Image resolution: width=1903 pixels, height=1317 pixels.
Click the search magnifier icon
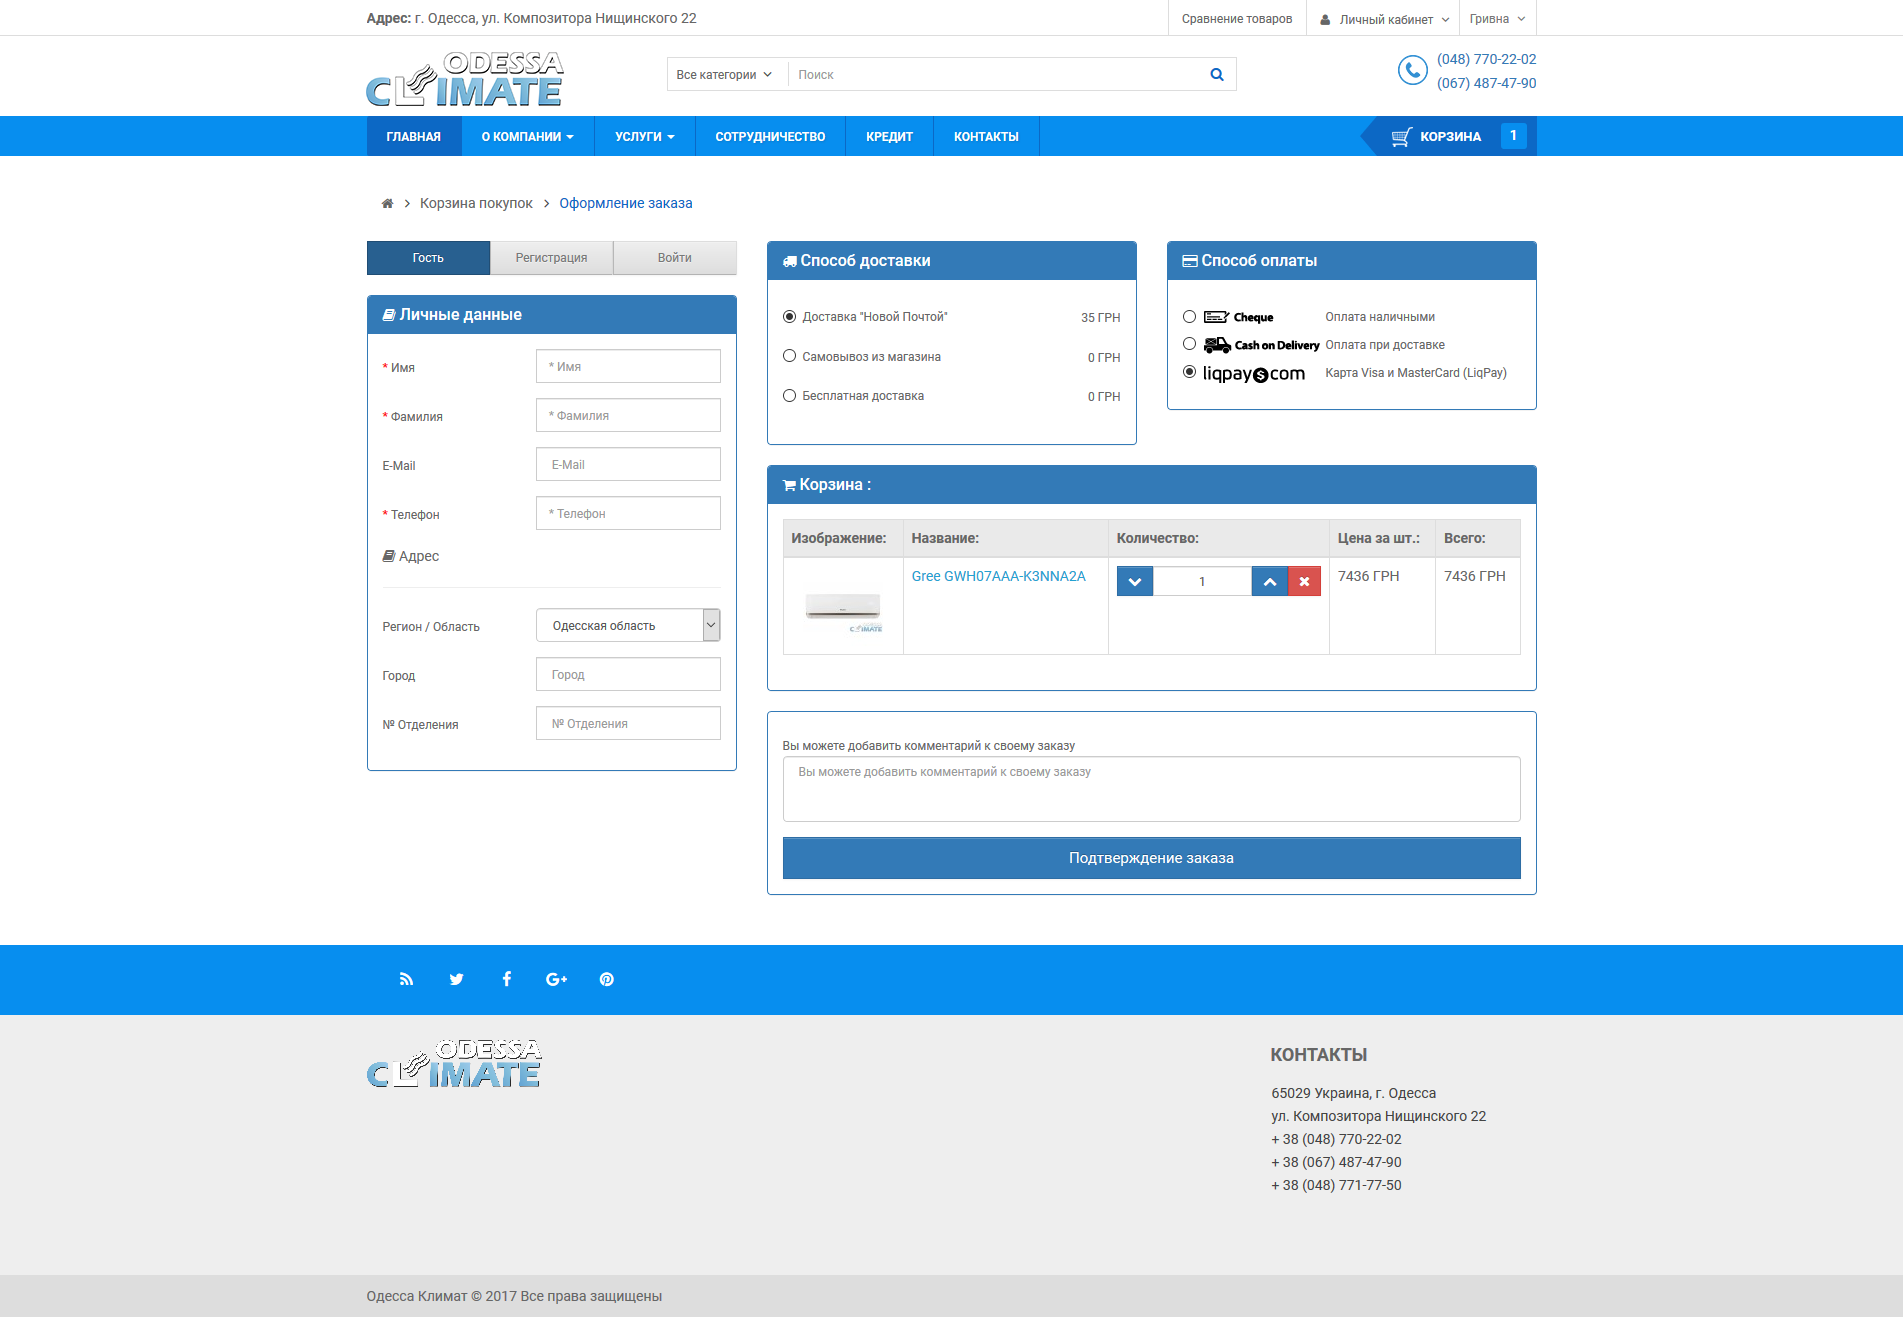pyautogui.click(x=1216, y=75)
